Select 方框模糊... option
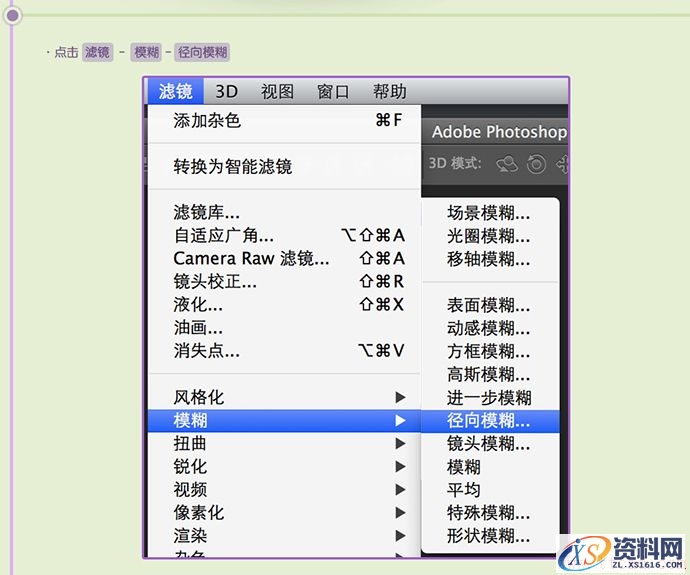 [x=490, y=351]
